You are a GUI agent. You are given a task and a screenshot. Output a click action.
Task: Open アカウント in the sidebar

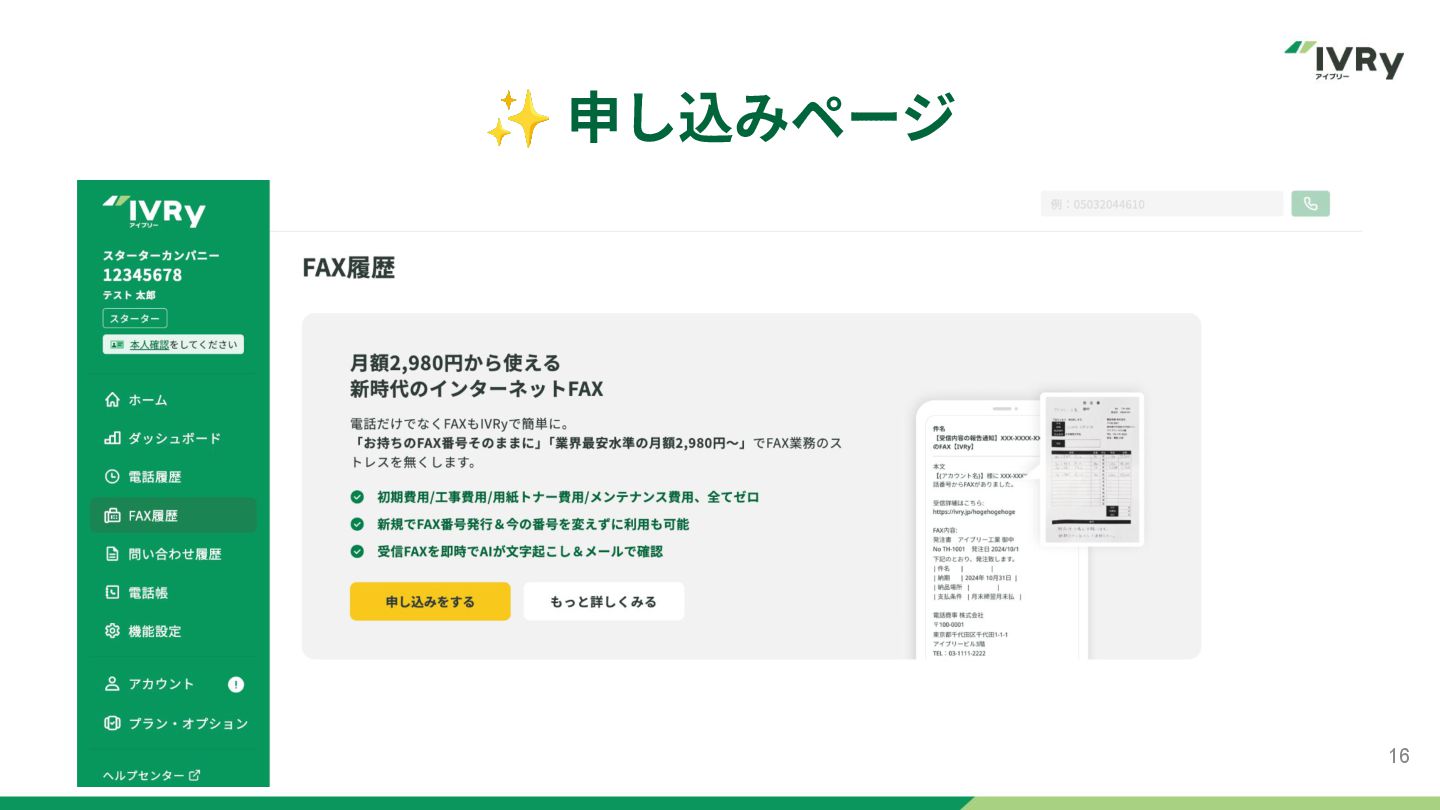point(173,684)
